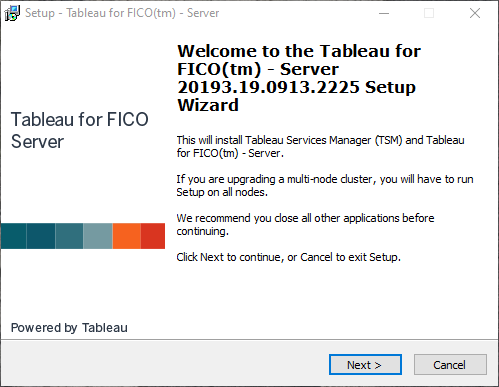
Task: Cancel the Tableau for FICO setup
Action: click(450, 364)
